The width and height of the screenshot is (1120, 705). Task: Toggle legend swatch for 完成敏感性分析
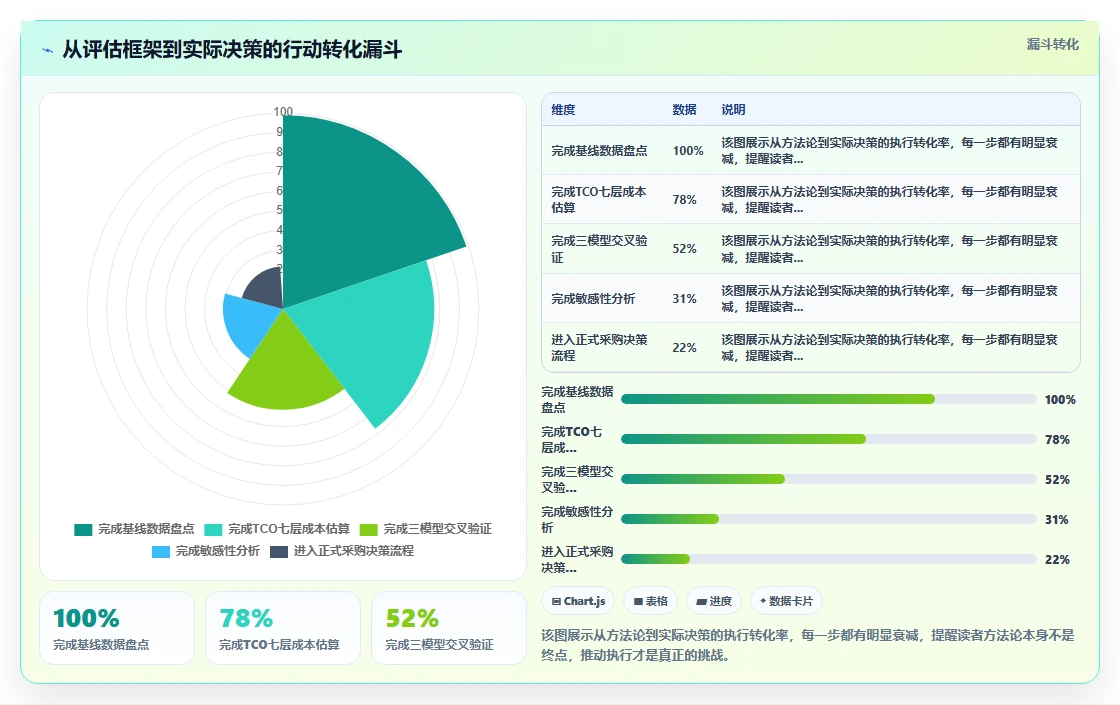pos(161,551)
